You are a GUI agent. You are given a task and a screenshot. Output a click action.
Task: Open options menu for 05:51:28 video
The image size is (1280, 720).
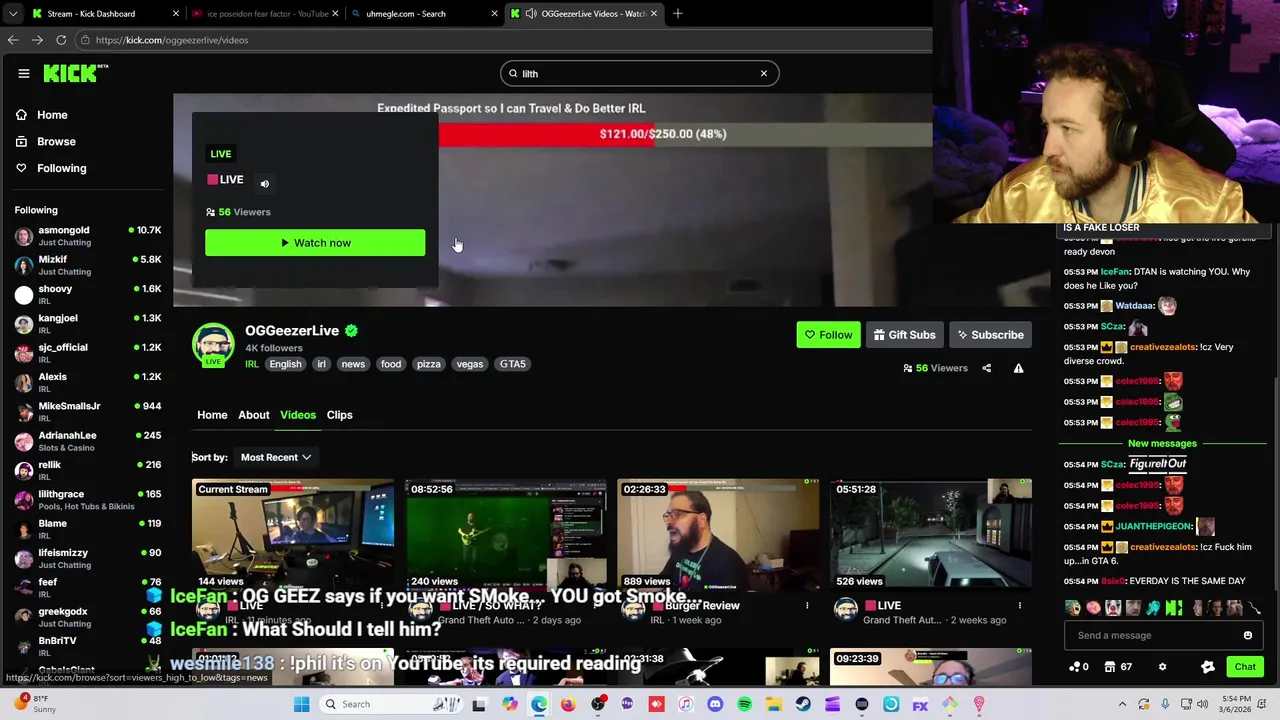[x=1020, y=606]
